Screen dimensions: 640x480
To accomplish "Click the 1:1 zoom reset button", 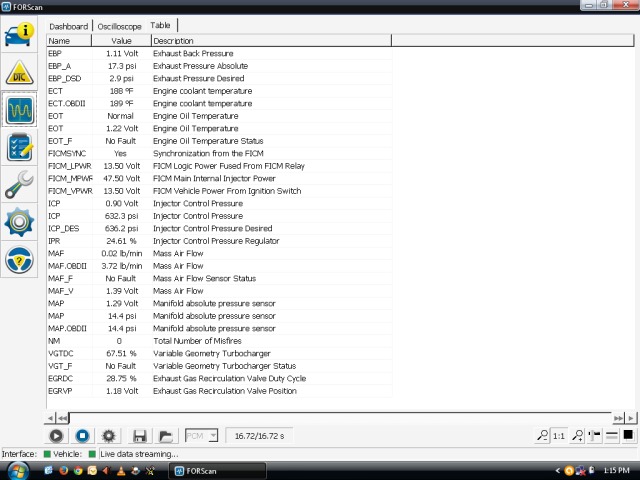I will coord(559,436).
